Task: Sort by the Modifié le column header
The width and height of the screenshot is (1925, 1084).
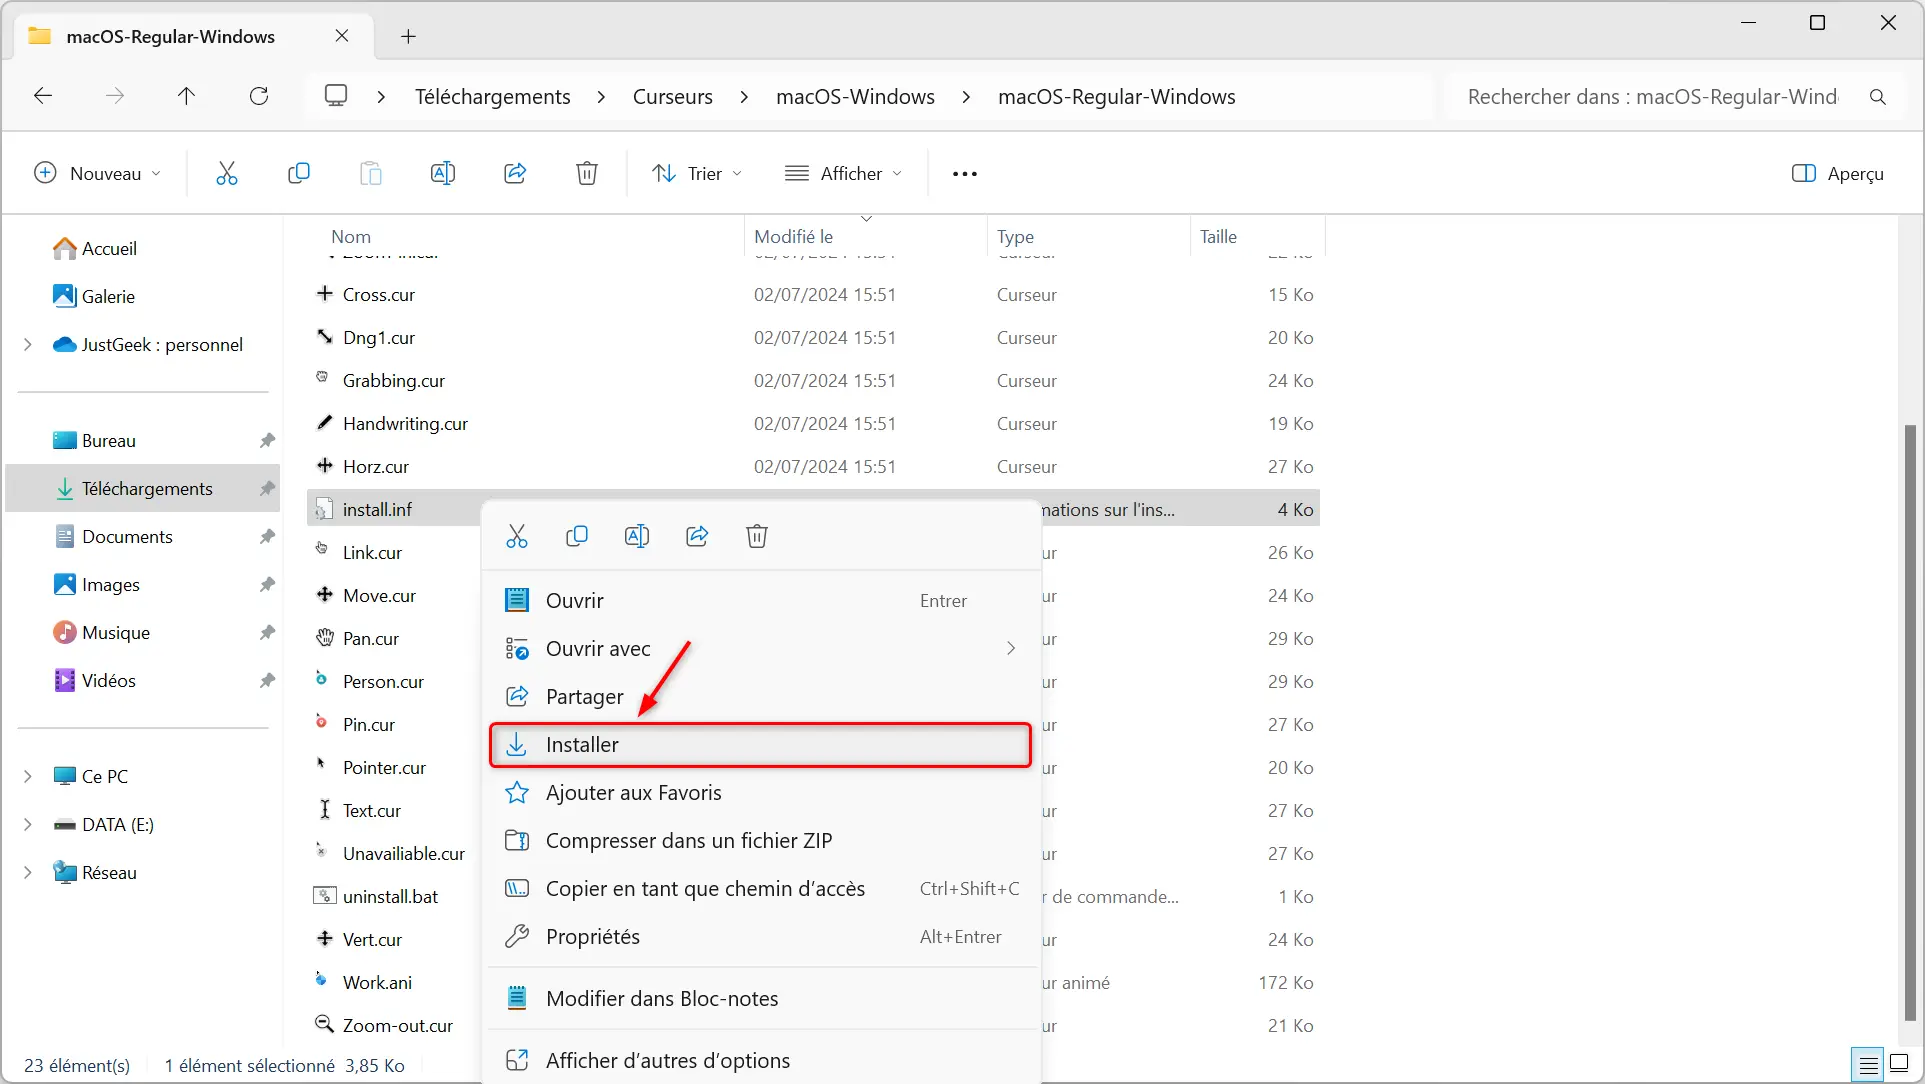Action: point(793,237)
